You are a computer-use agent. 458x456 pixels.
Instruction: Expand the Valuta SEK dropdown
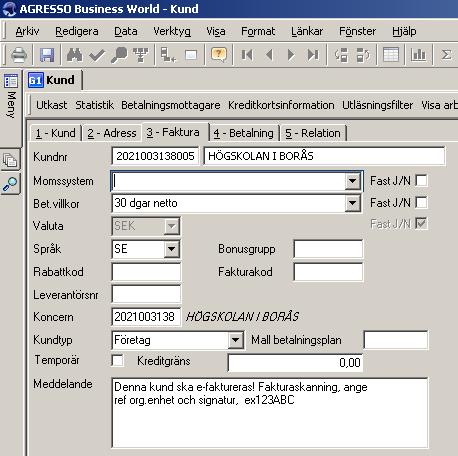(x=172, y=226)
